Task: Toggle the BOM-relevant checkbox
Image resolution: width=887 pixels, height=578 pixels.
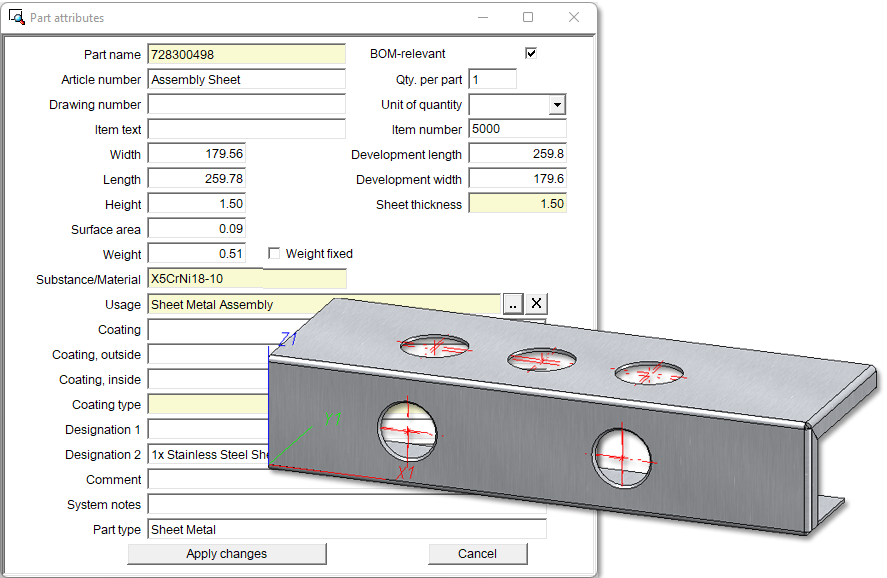Action: click(531, 53)
